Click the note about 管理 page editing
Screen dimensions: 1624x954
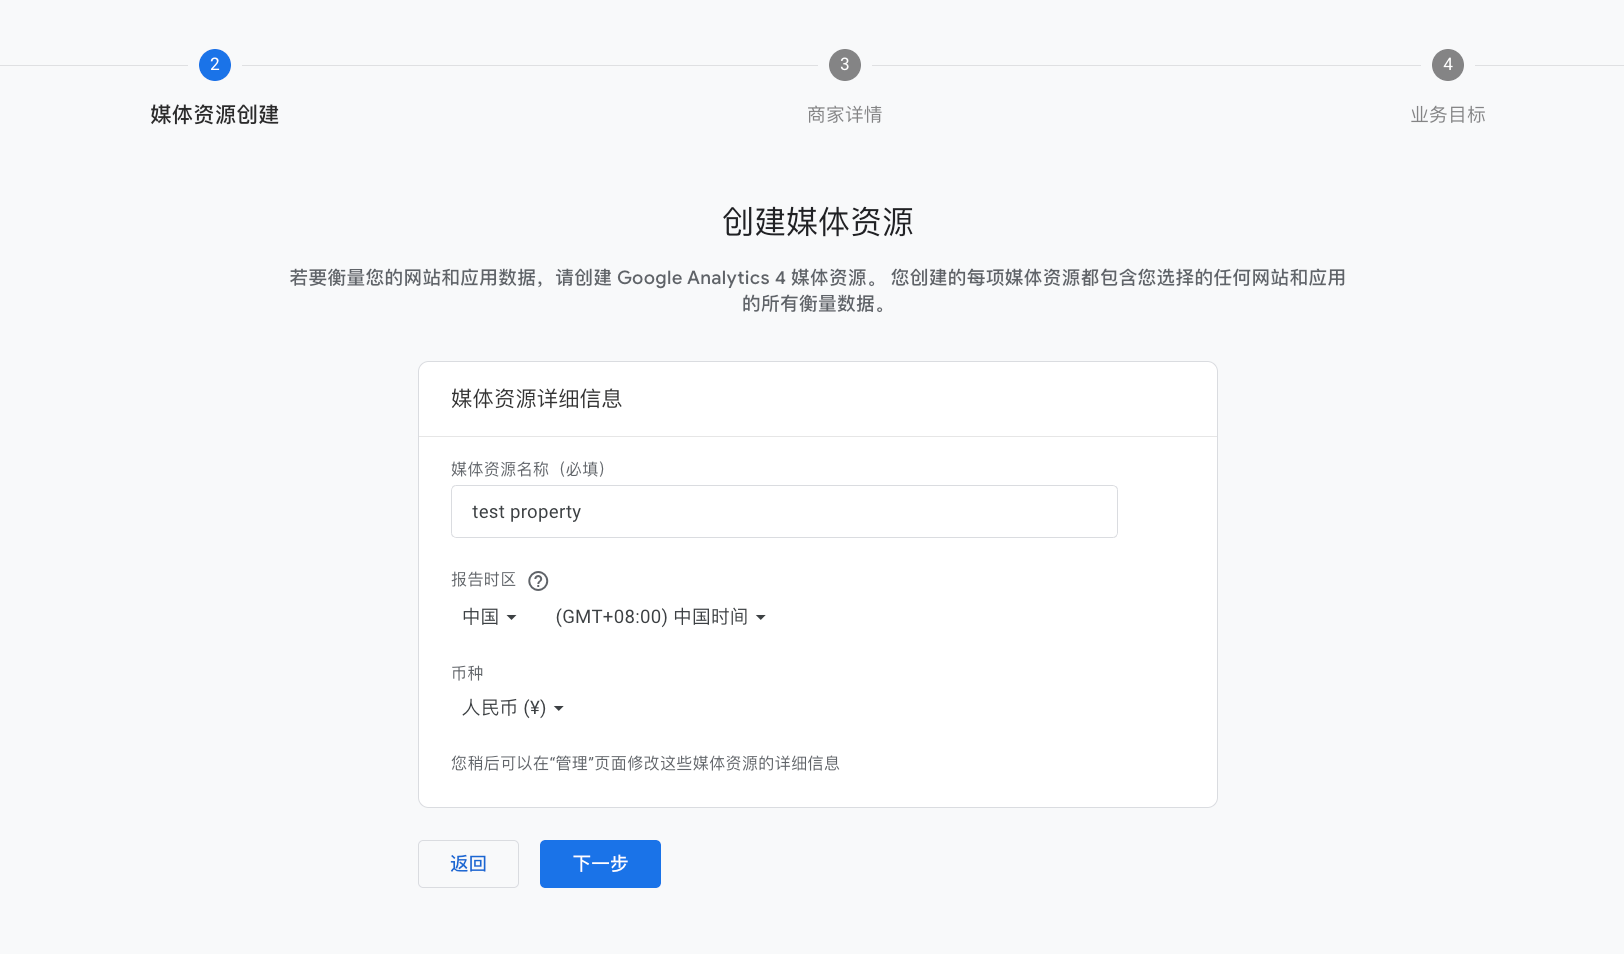645,763
